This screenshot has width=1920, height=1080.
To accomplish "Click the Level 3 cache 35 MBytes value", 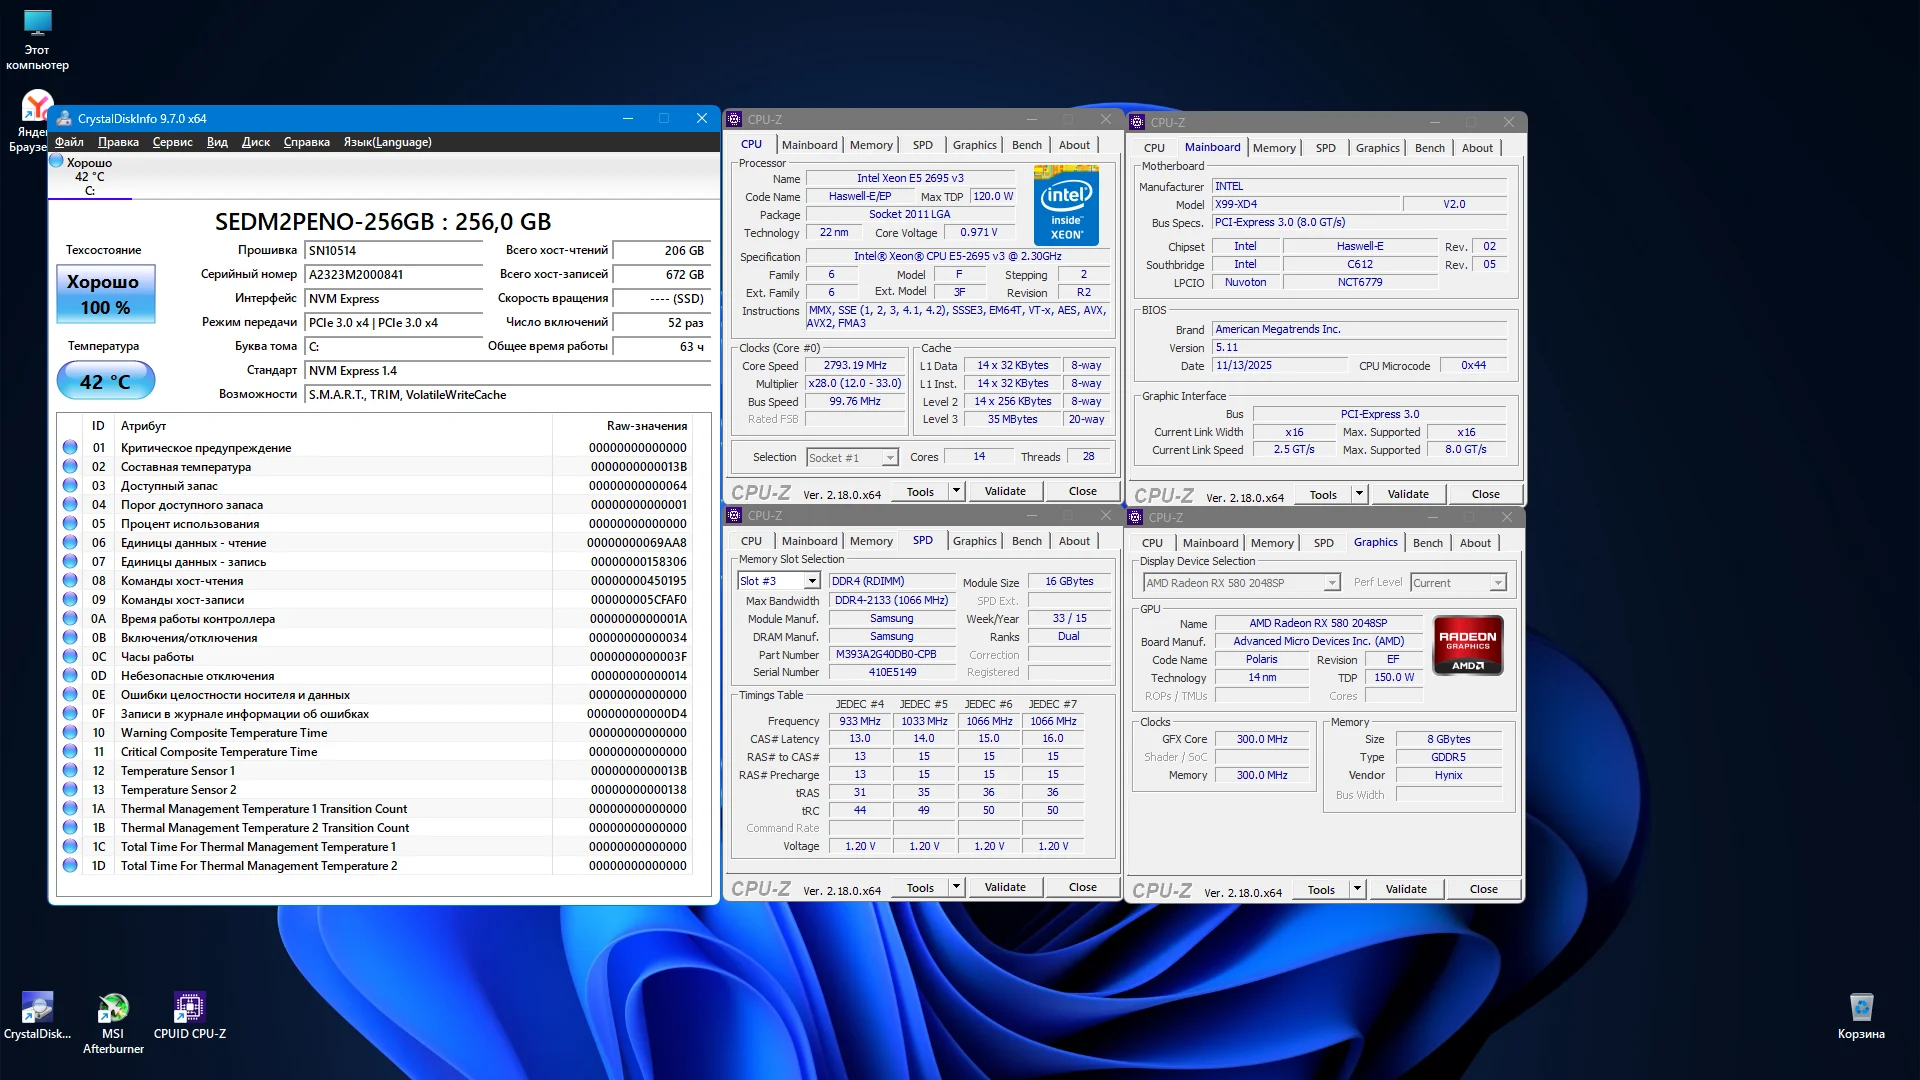I will [x=1012, y=419].
